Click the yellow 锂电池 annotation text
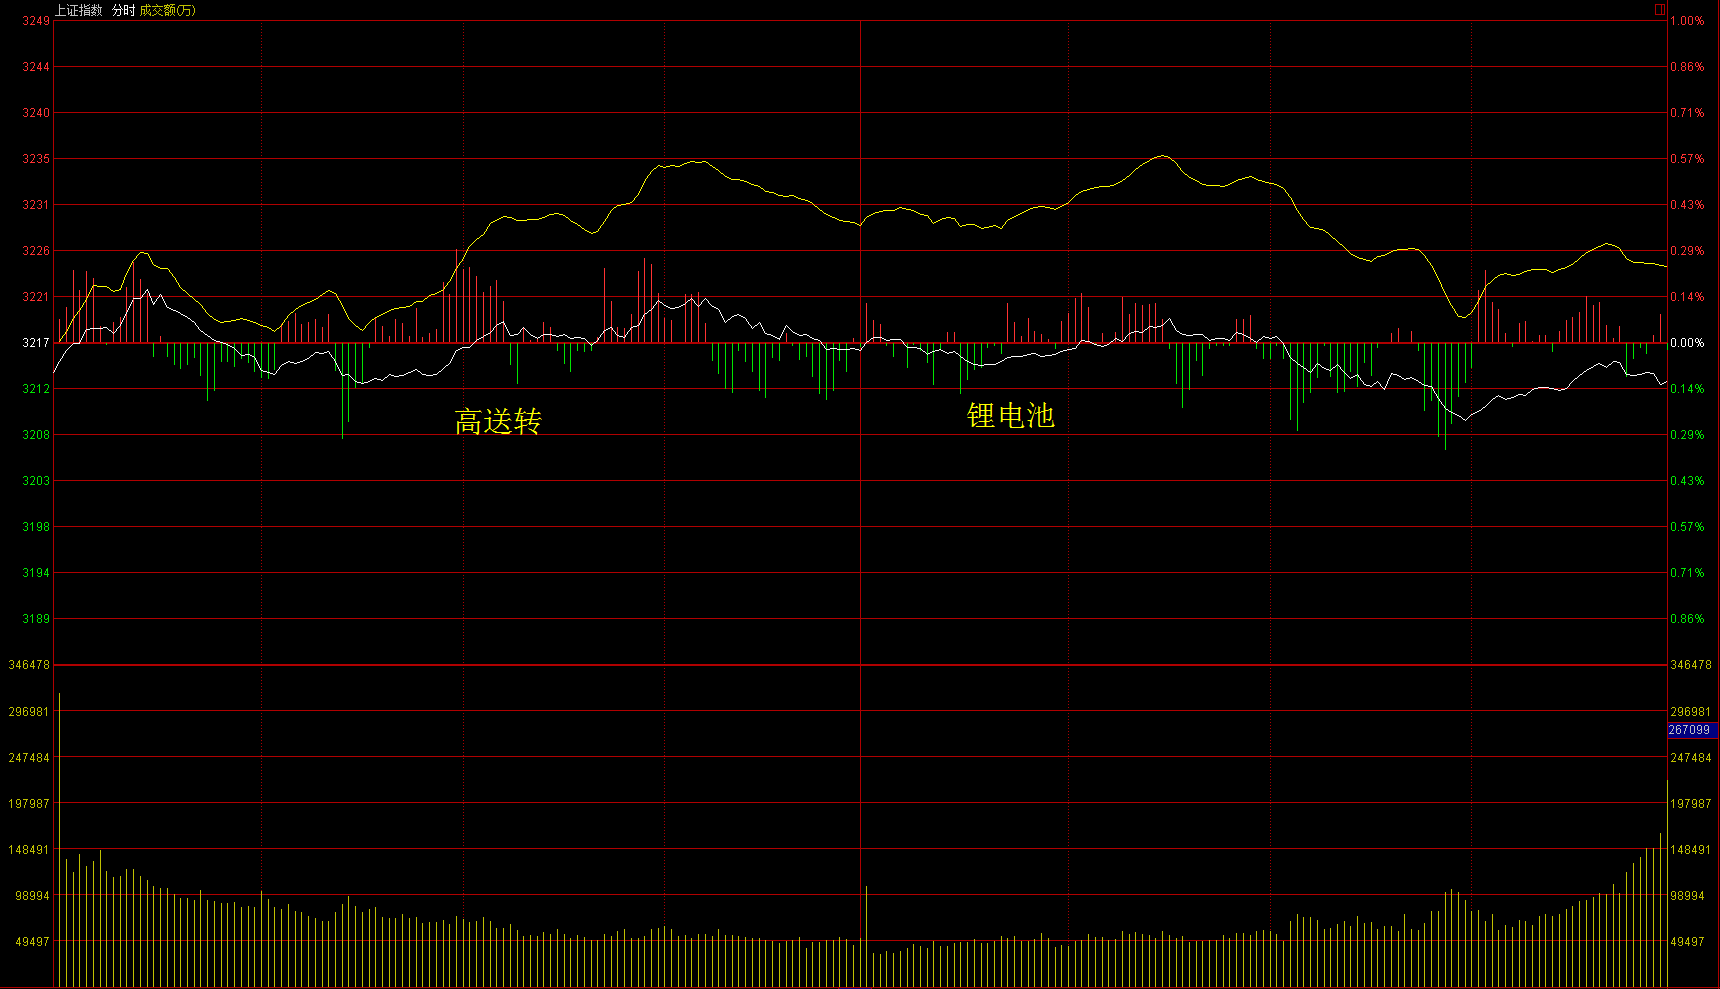This screenshot has height=989, width=1720. pos(1010,415)
